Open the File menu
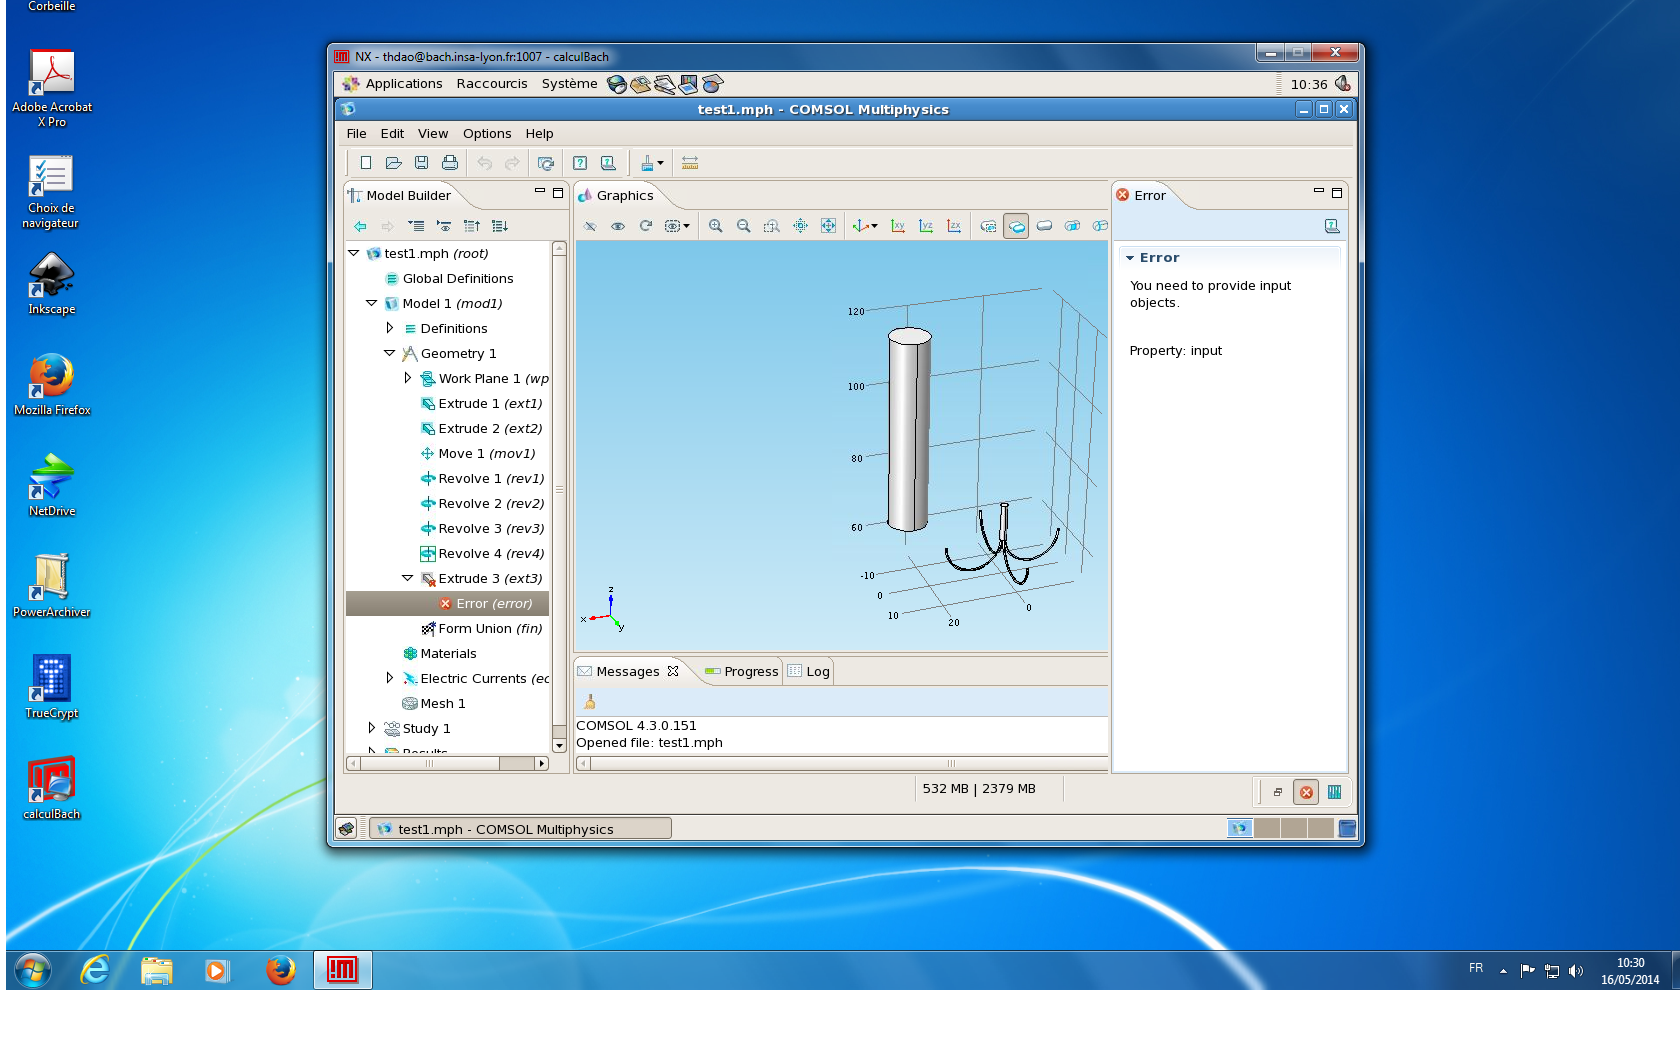This screenshot has height=1050, width=1680. pos(356,133)
